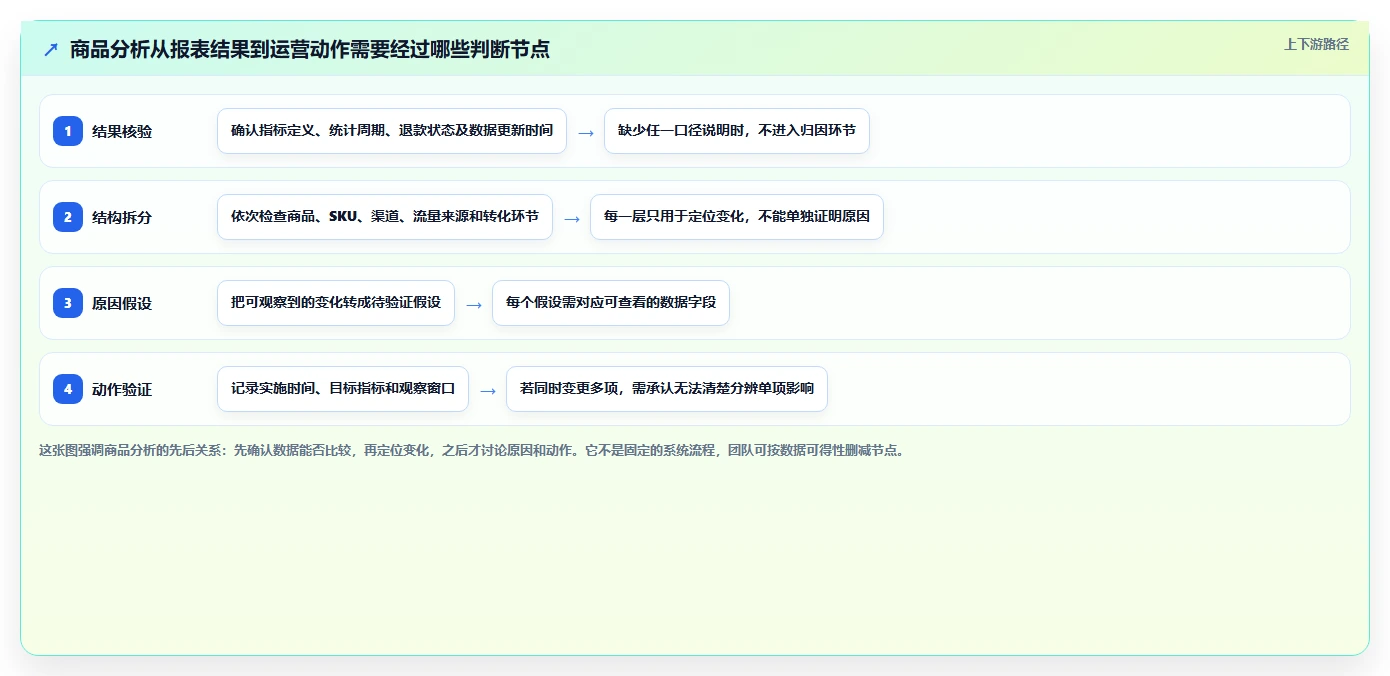1390x676 pixels.
Task: Click the arrow in the 结果核验 row
Action: pyautogui.click(x=586, y=132)
